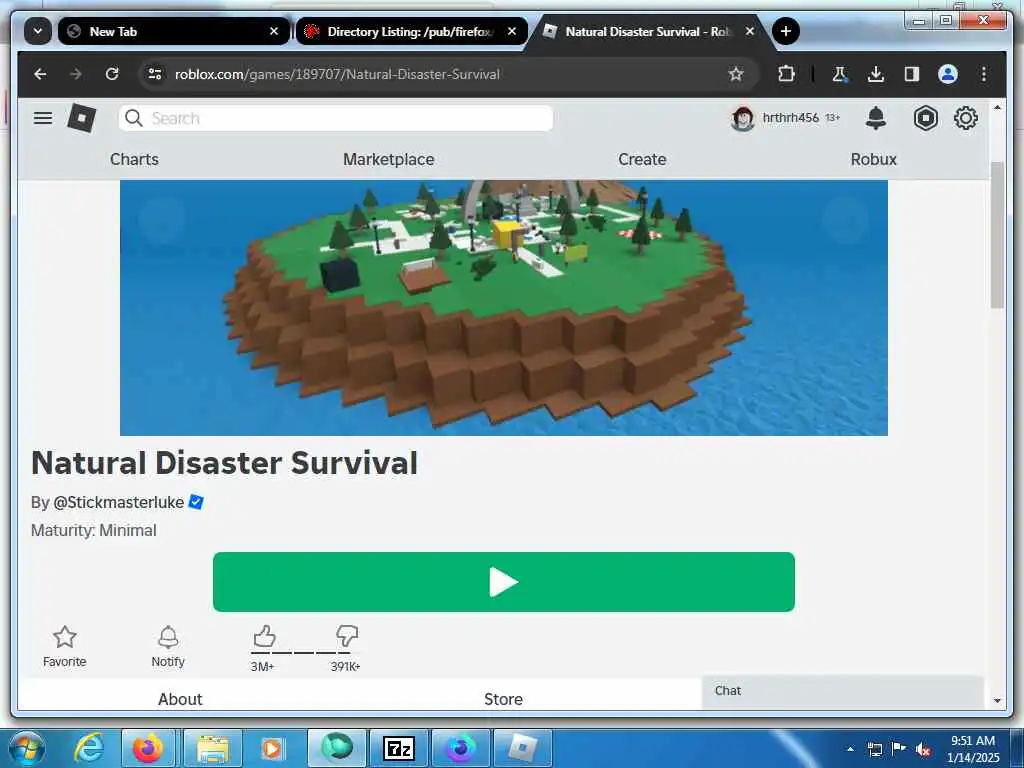Viewport: 1024px width, 768px height.
Task: Switch to the About tab
Action: [180, 699]
